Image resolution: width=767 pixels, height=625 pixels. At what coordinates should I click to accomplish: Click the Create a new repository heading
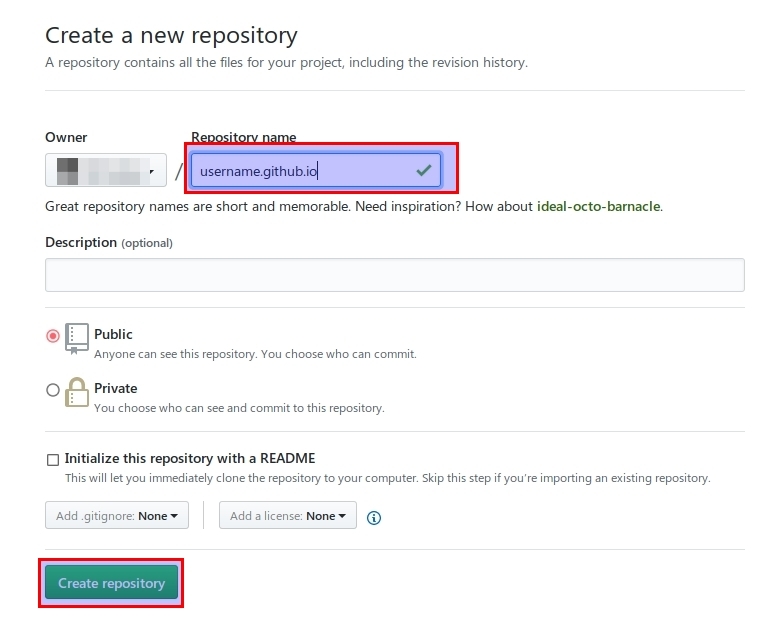click(171, 35)
